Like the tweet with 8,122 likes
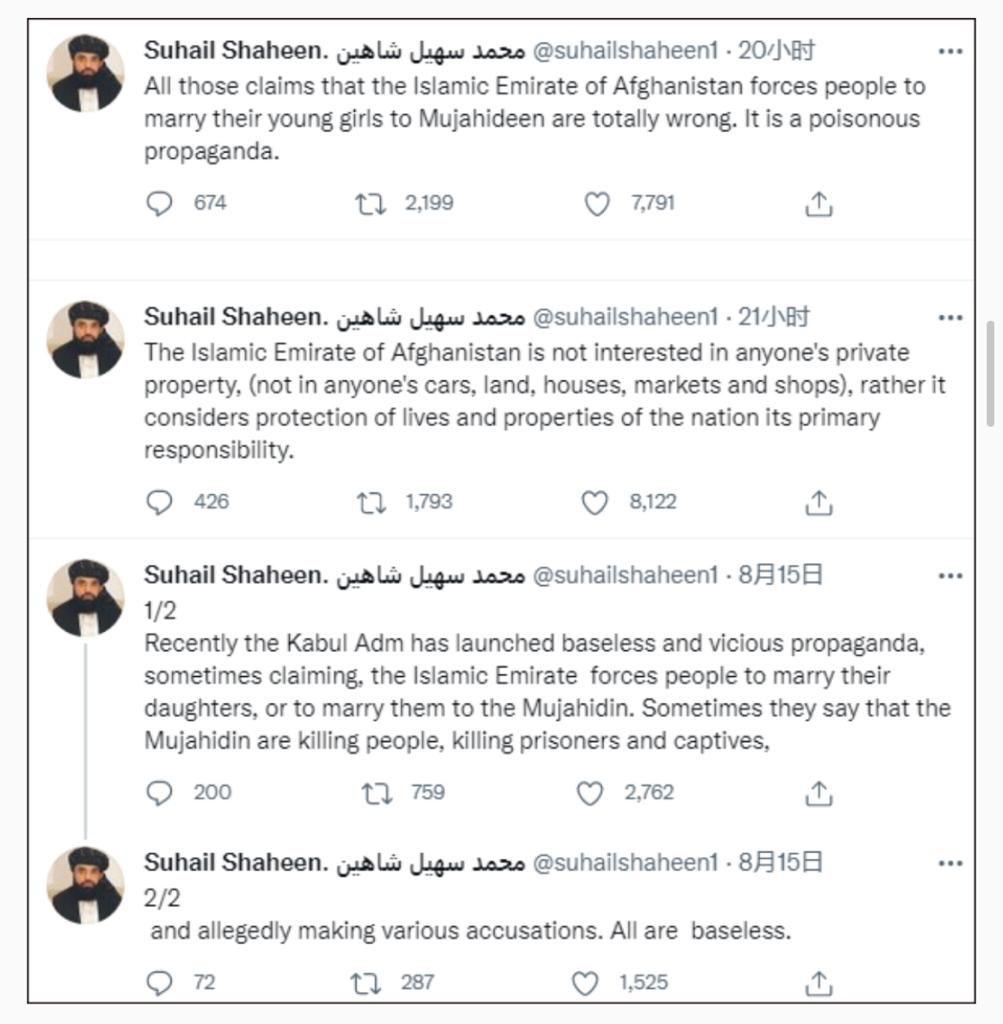This screenshot has width=1003, height=1024. (594, 503)
